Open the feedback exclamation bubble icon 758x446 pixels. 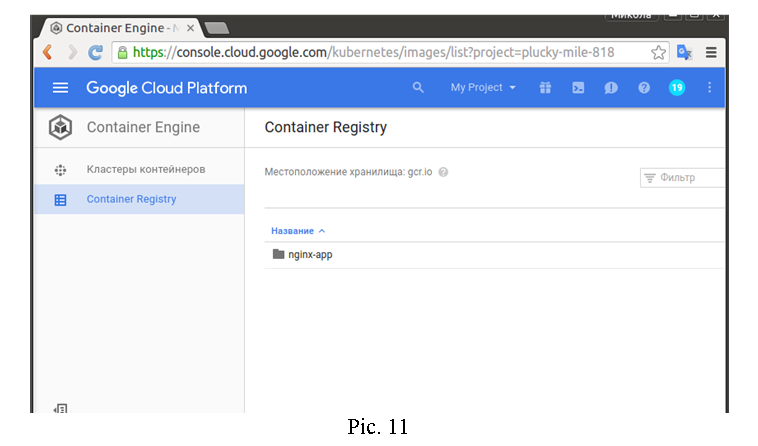point(611,88)
